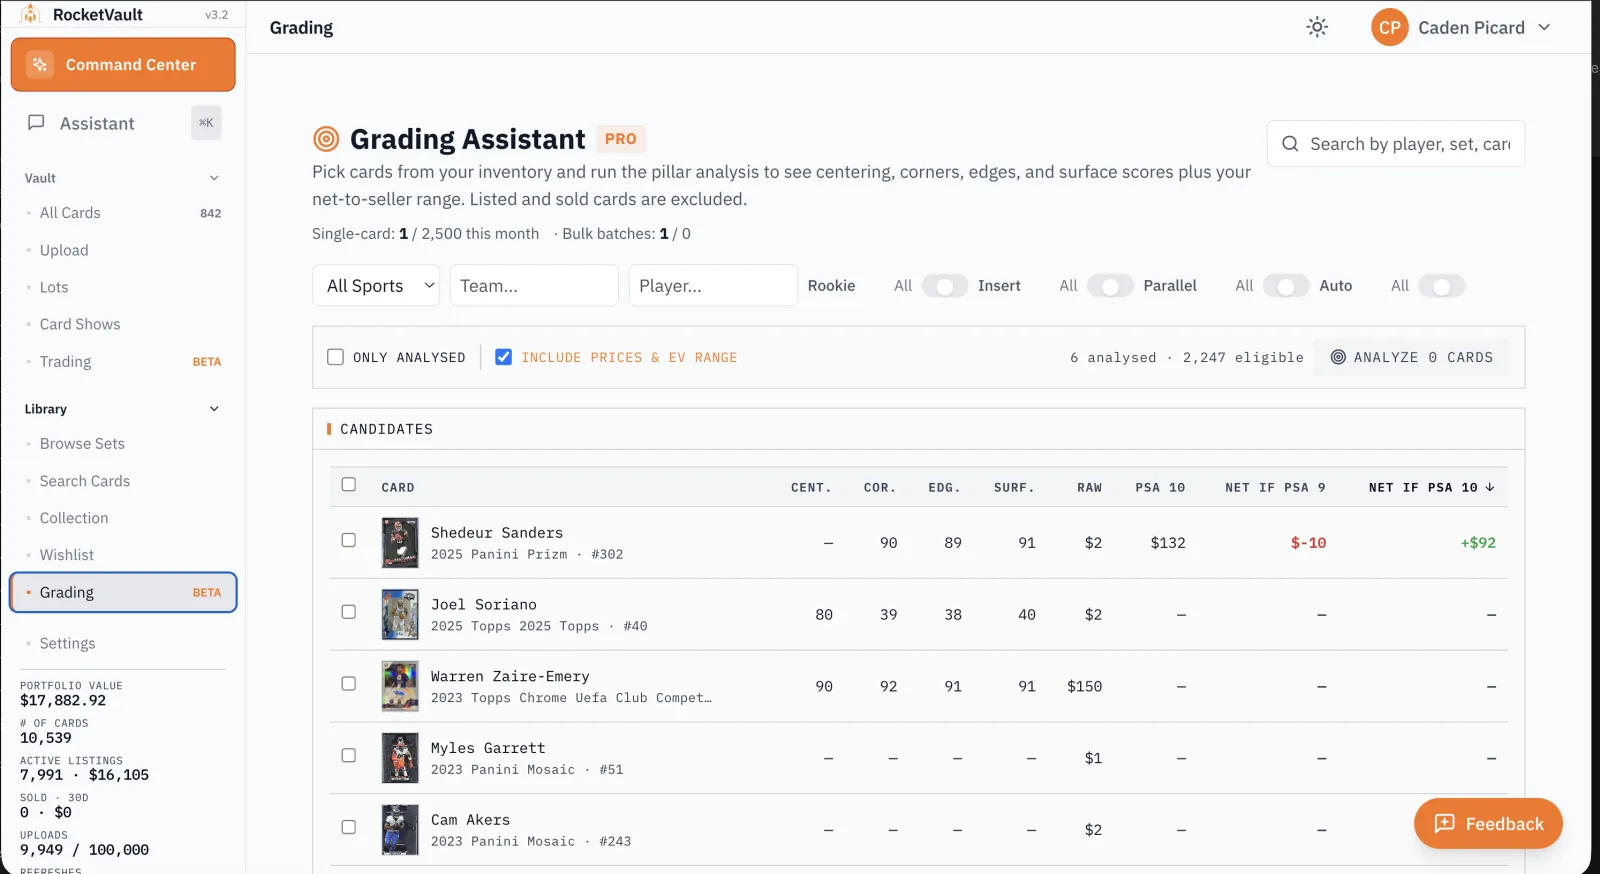This screenshot has width=1600, height=874.
Task: Tick the Warren Zaire-Emery row checkbox
Action: pos(349,684)
